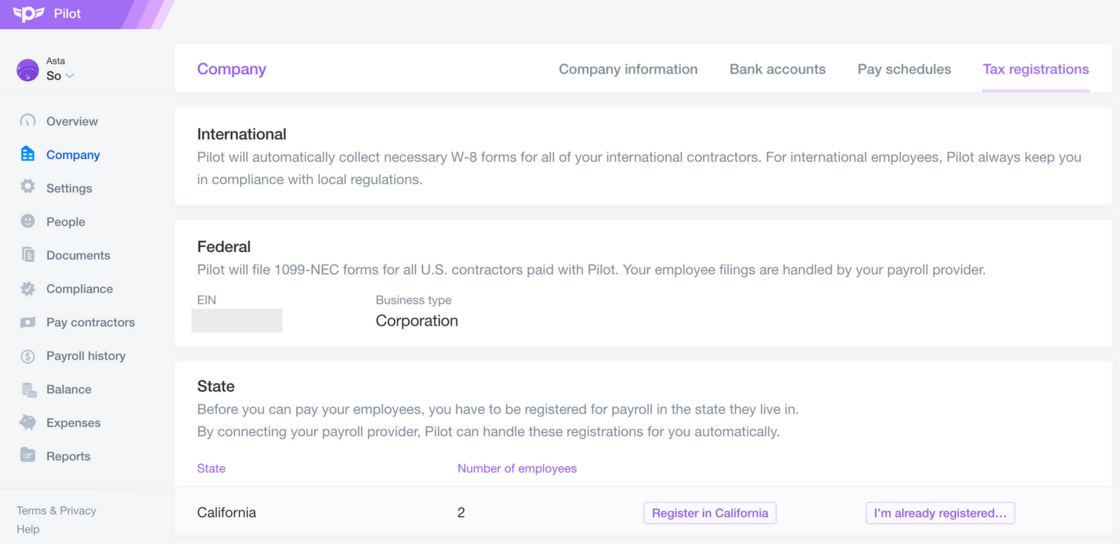Click the Documents pages icon

pyautogui.click(x=28, y=254)
